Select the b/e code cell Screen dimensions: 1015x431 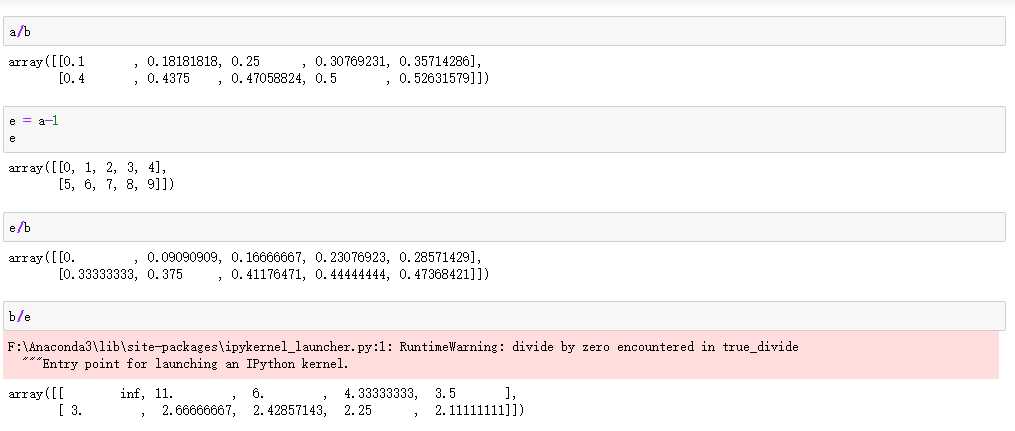[x=500, y=316]
